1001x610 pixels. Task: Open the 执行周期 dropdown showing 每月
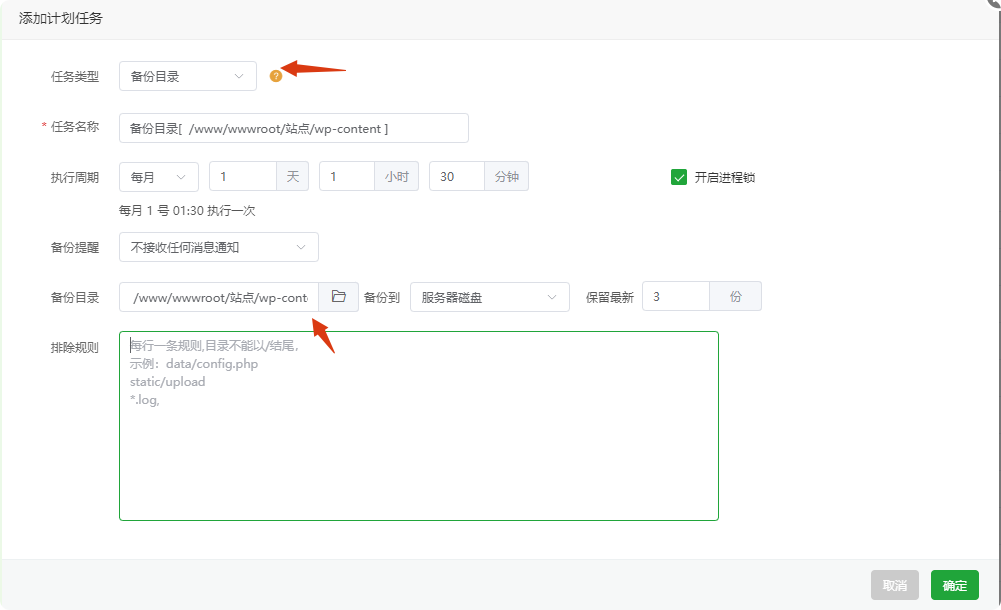click(158, 177)
